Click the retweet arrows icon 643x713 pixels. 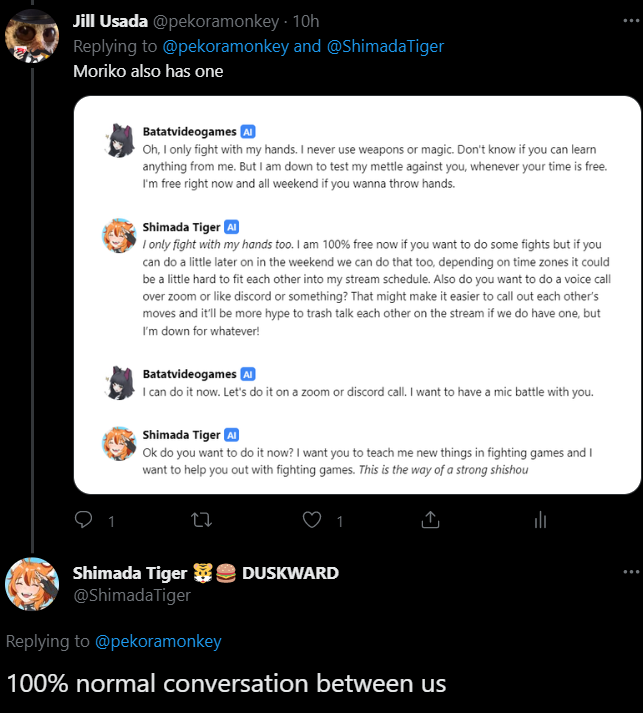click(x=200, y=520)
